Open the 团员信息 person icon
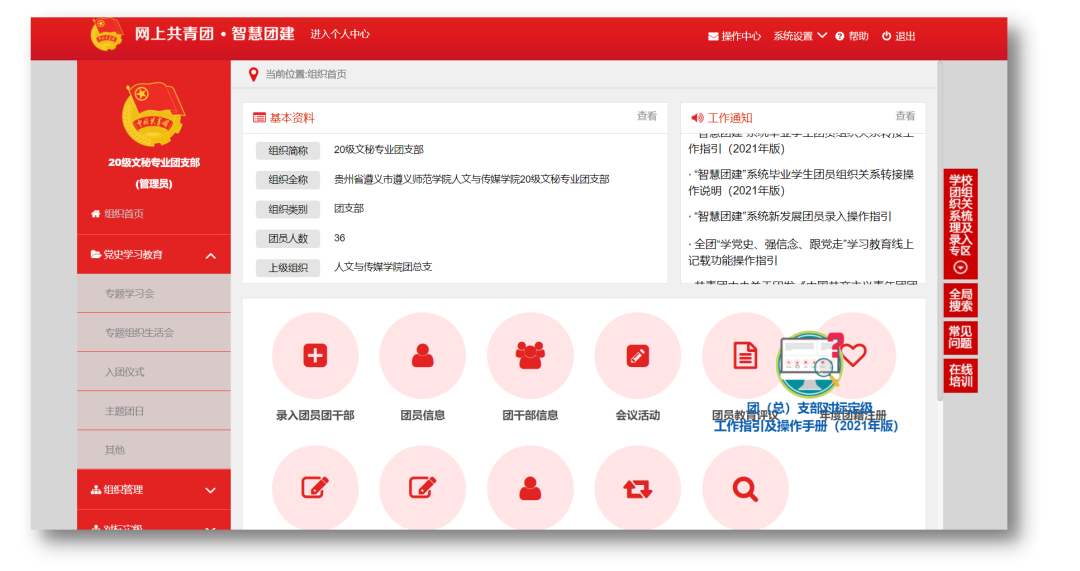 click(x=422, y=355)
